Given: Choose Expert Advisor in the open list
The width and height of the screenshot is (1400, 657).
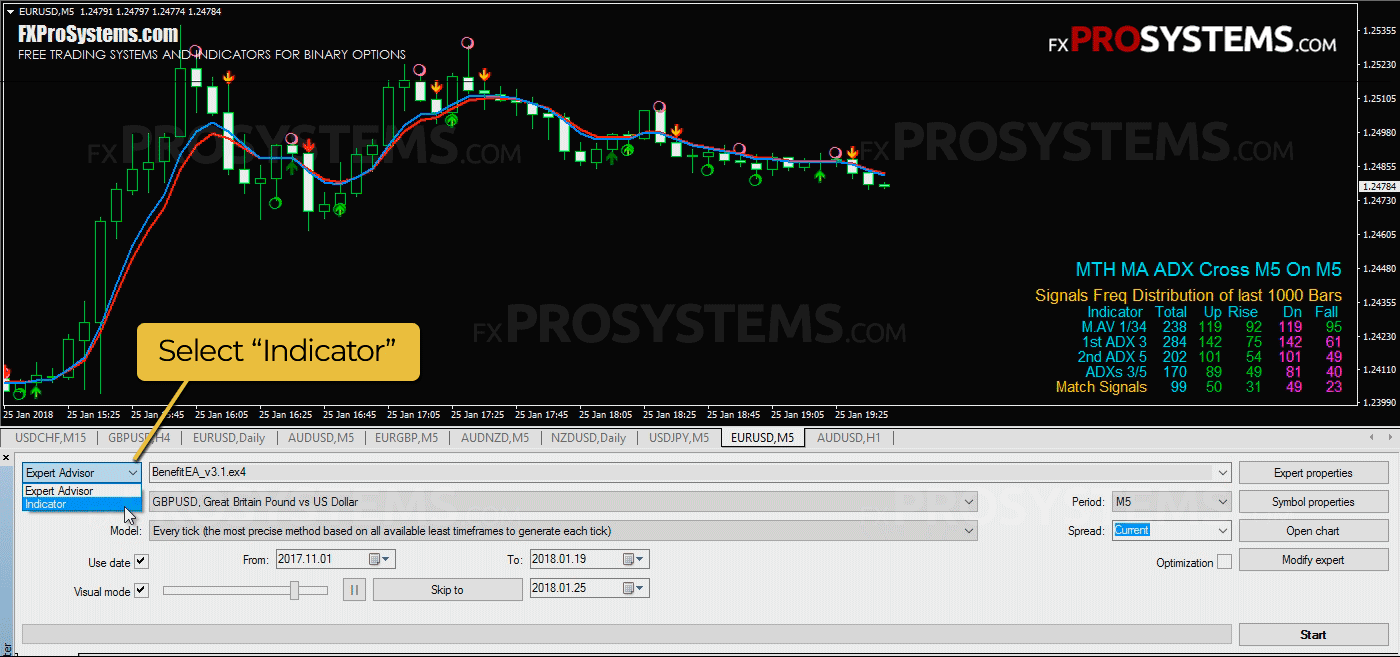Looking at the screenshot, I should pyautogui.click(x=82, y=491).
